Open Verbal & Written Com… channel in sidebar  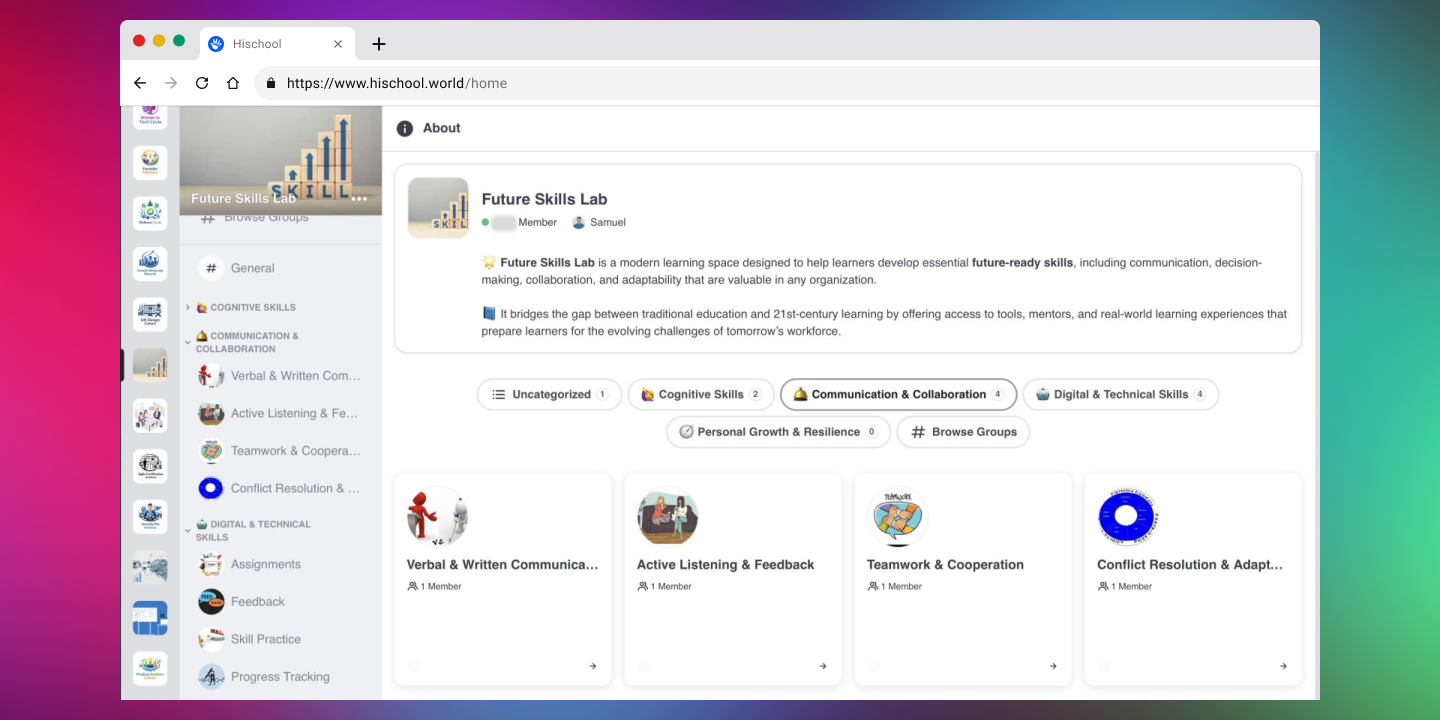[280, 376]
